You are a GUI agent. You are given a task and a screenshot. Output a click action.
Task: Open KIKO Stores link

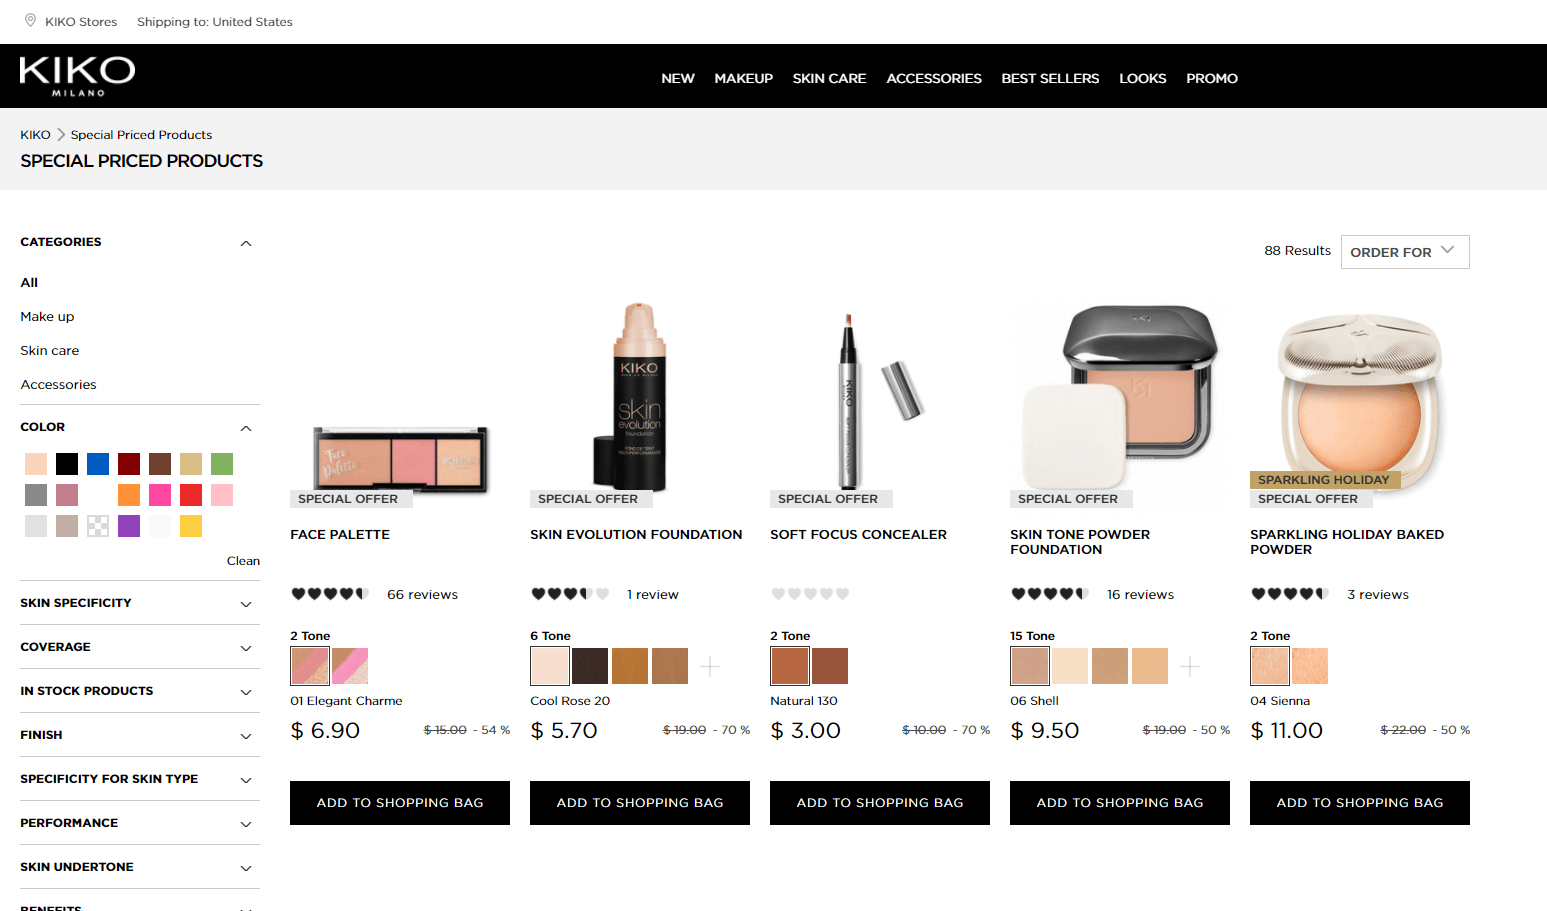click(81, 21)
